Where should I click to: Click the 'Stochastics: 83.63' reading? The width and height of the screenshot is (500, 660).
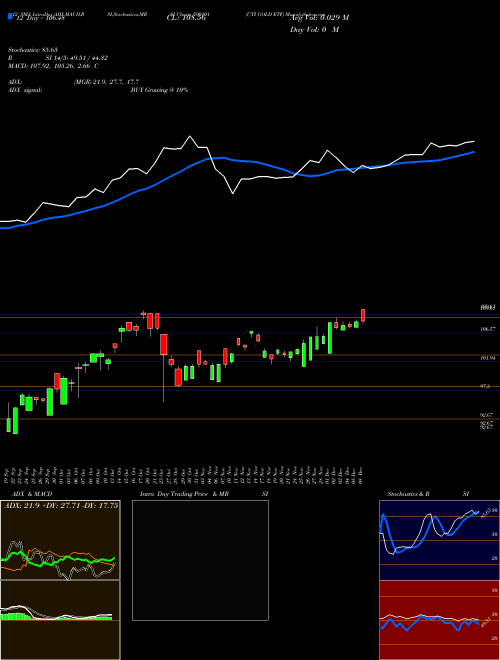(32, 50)
